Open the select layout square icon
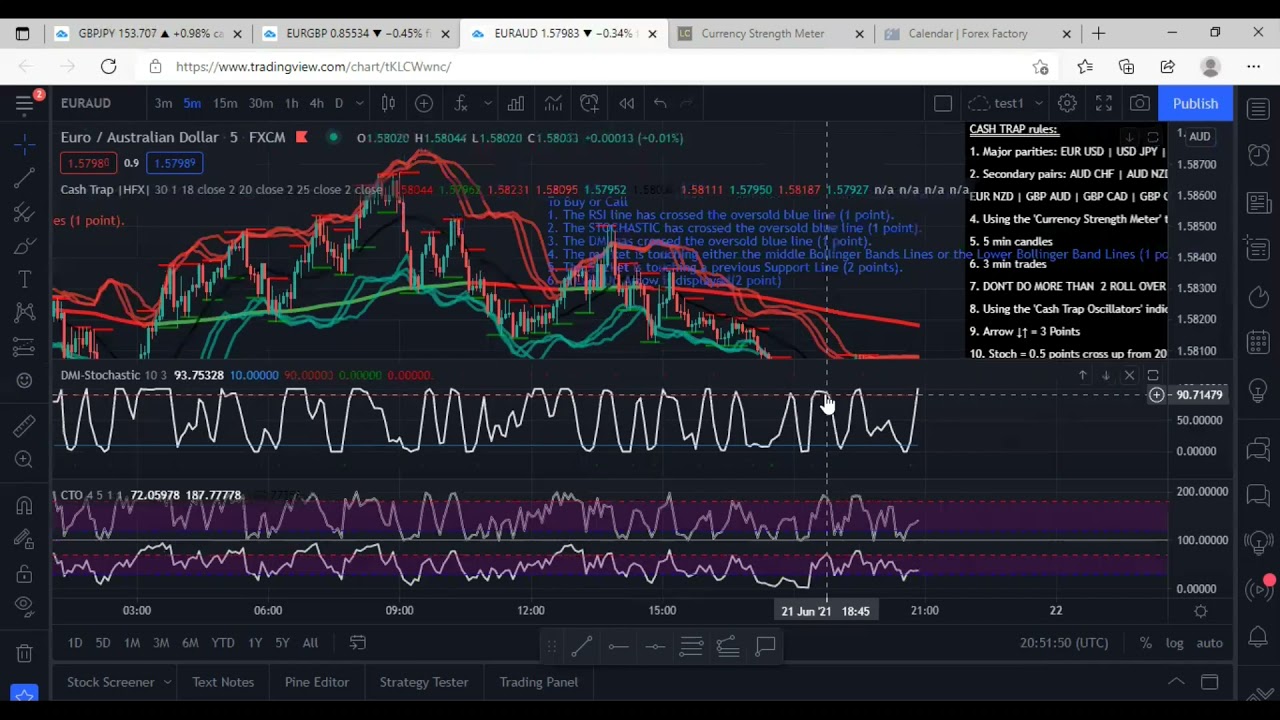 tap(943, 103)
